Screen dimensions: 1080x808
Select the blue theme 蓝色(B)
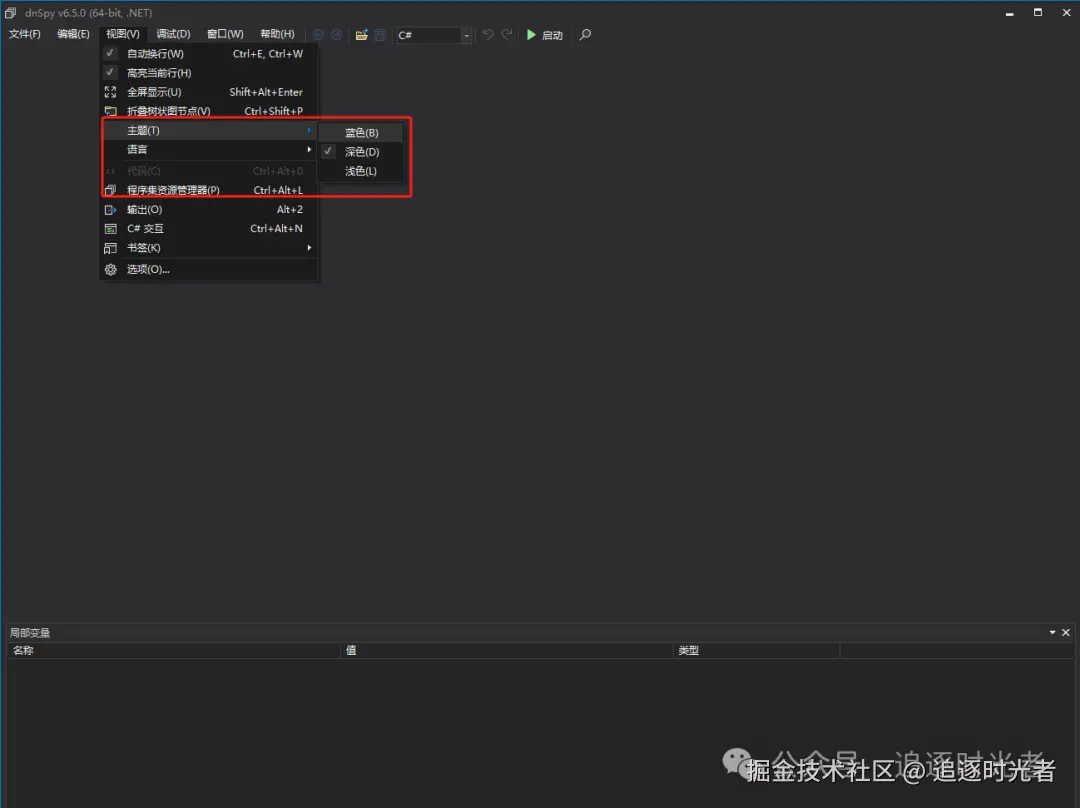click(x=361, y=132)
